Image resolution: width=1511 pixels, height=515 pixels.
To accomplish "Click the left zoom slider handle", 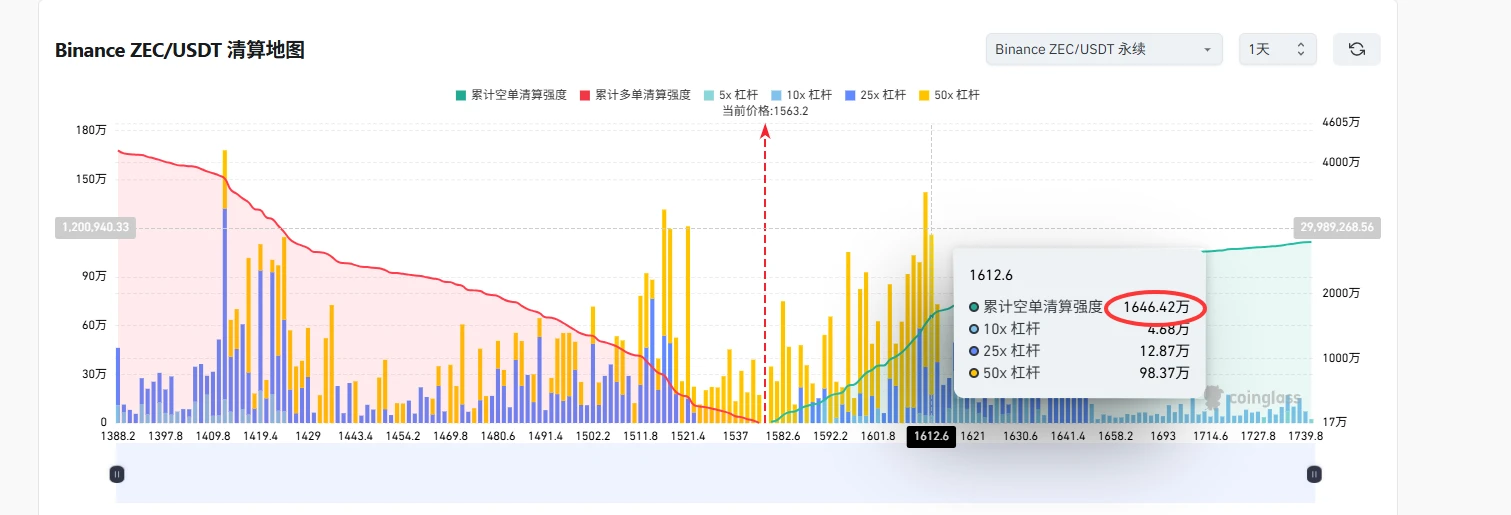I will click(117, 474).
